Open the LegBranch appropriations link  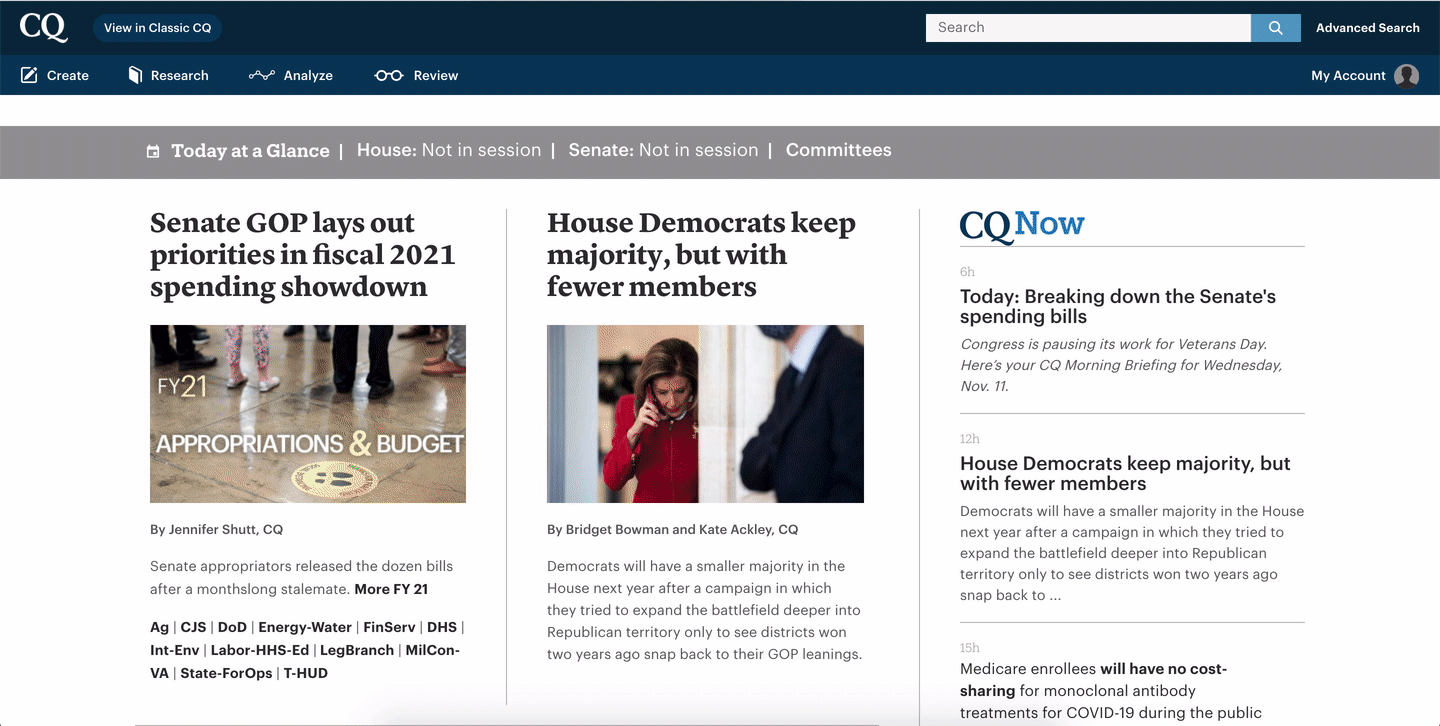tap(358, 650)
